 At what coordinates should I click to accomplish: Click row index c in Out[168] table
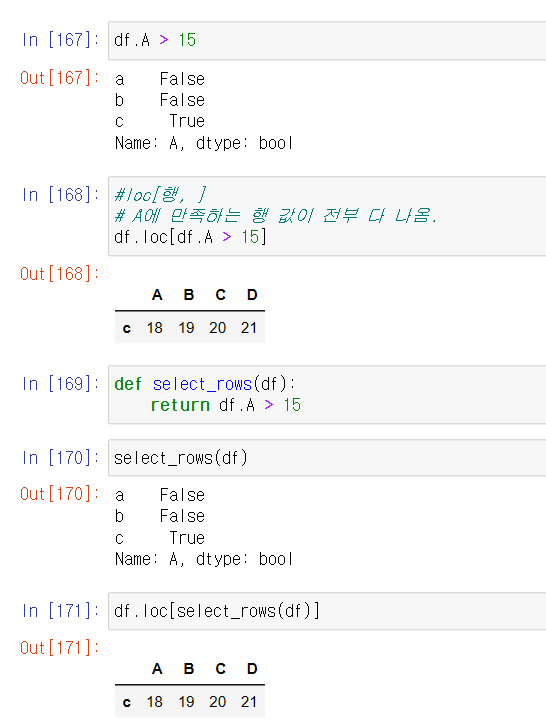[x=126, y=328]
